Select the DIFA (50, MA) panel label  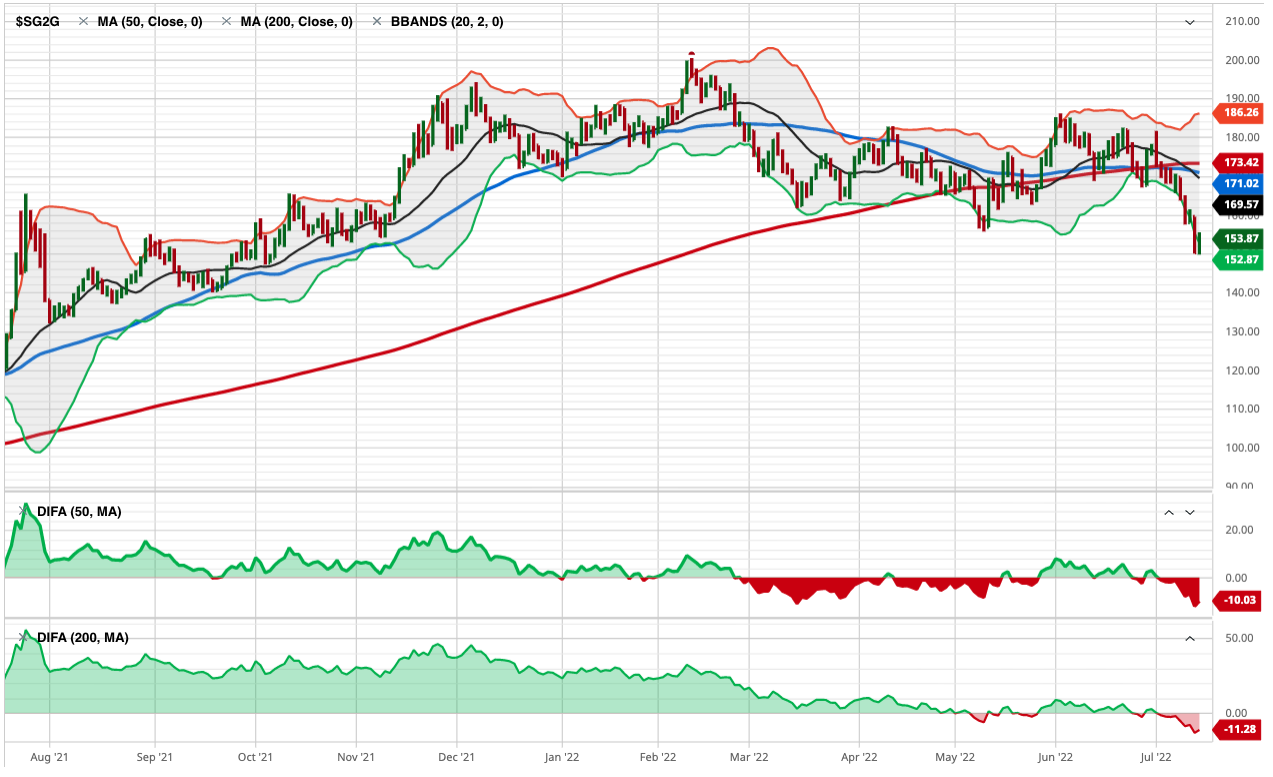point(79,511)
